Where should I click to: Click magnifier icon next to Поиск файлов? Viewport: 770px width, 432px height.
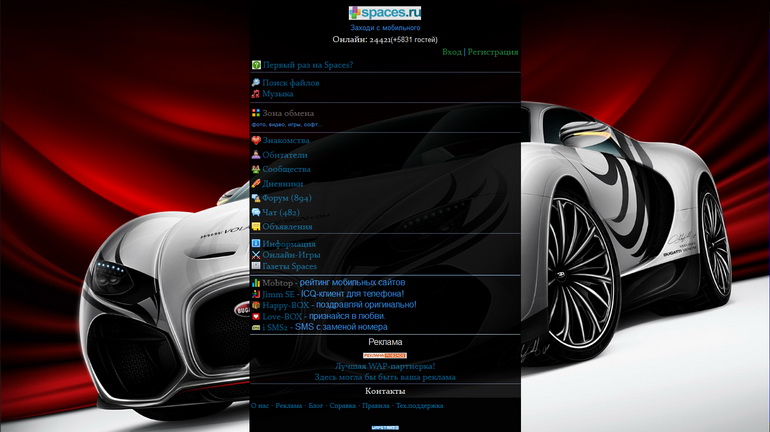pyautogui.click(x=256, y=82)
